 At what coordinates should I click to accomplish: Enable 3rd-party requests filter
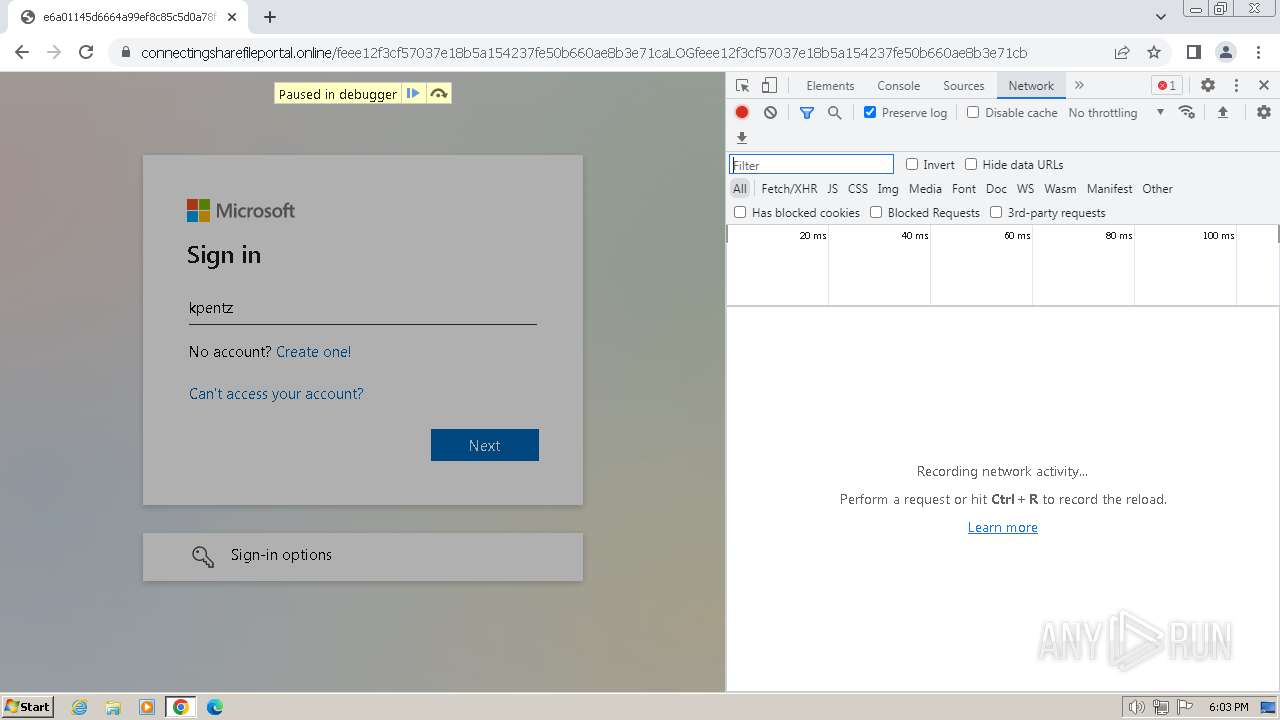[996, 212]
